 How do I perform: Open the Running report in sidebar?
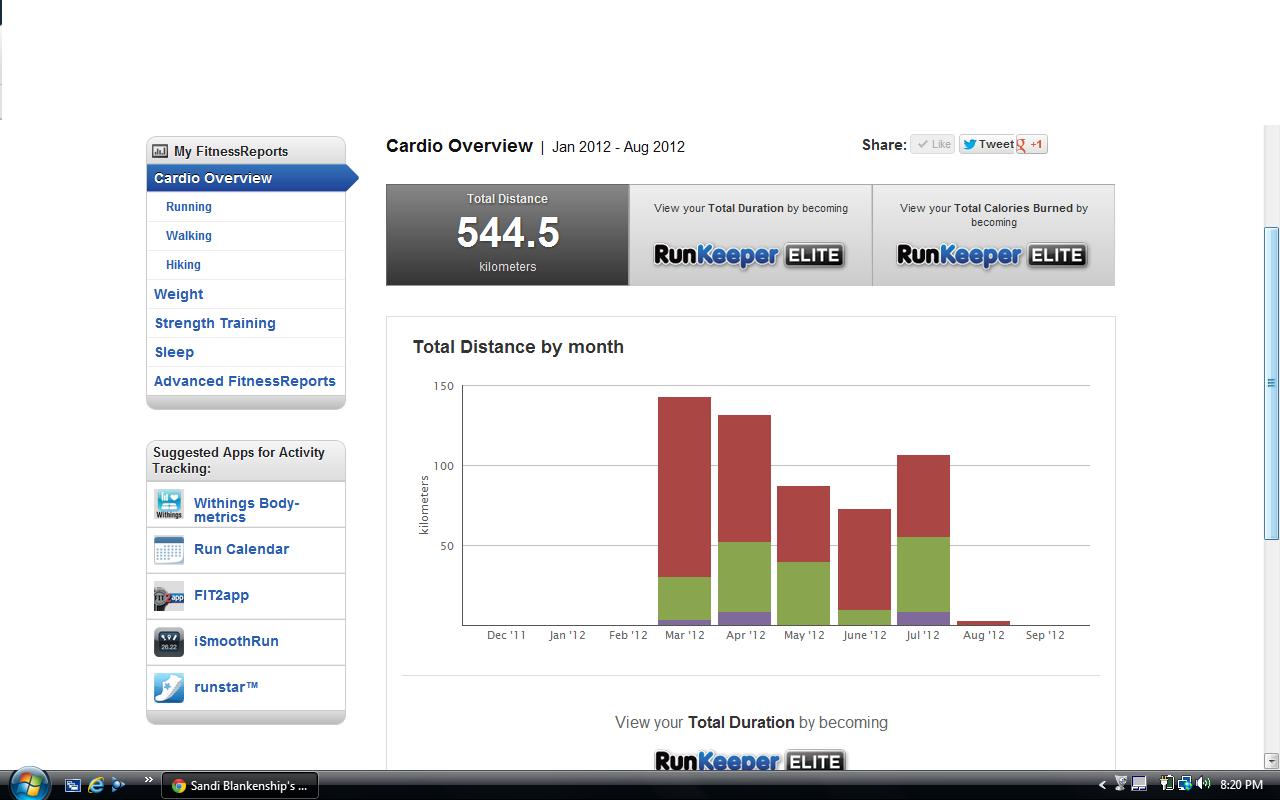click(189, 207)
